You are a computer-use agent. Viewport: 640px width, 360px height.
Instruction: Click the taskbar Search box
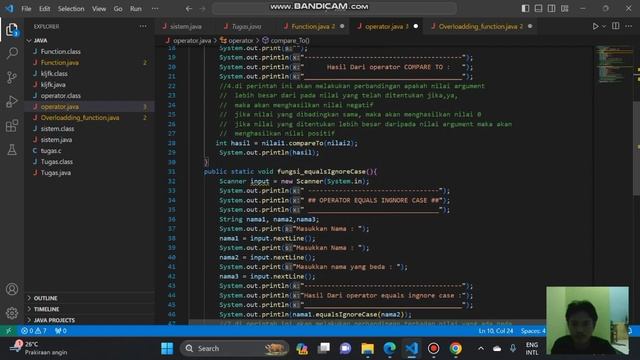pos(234,349)
